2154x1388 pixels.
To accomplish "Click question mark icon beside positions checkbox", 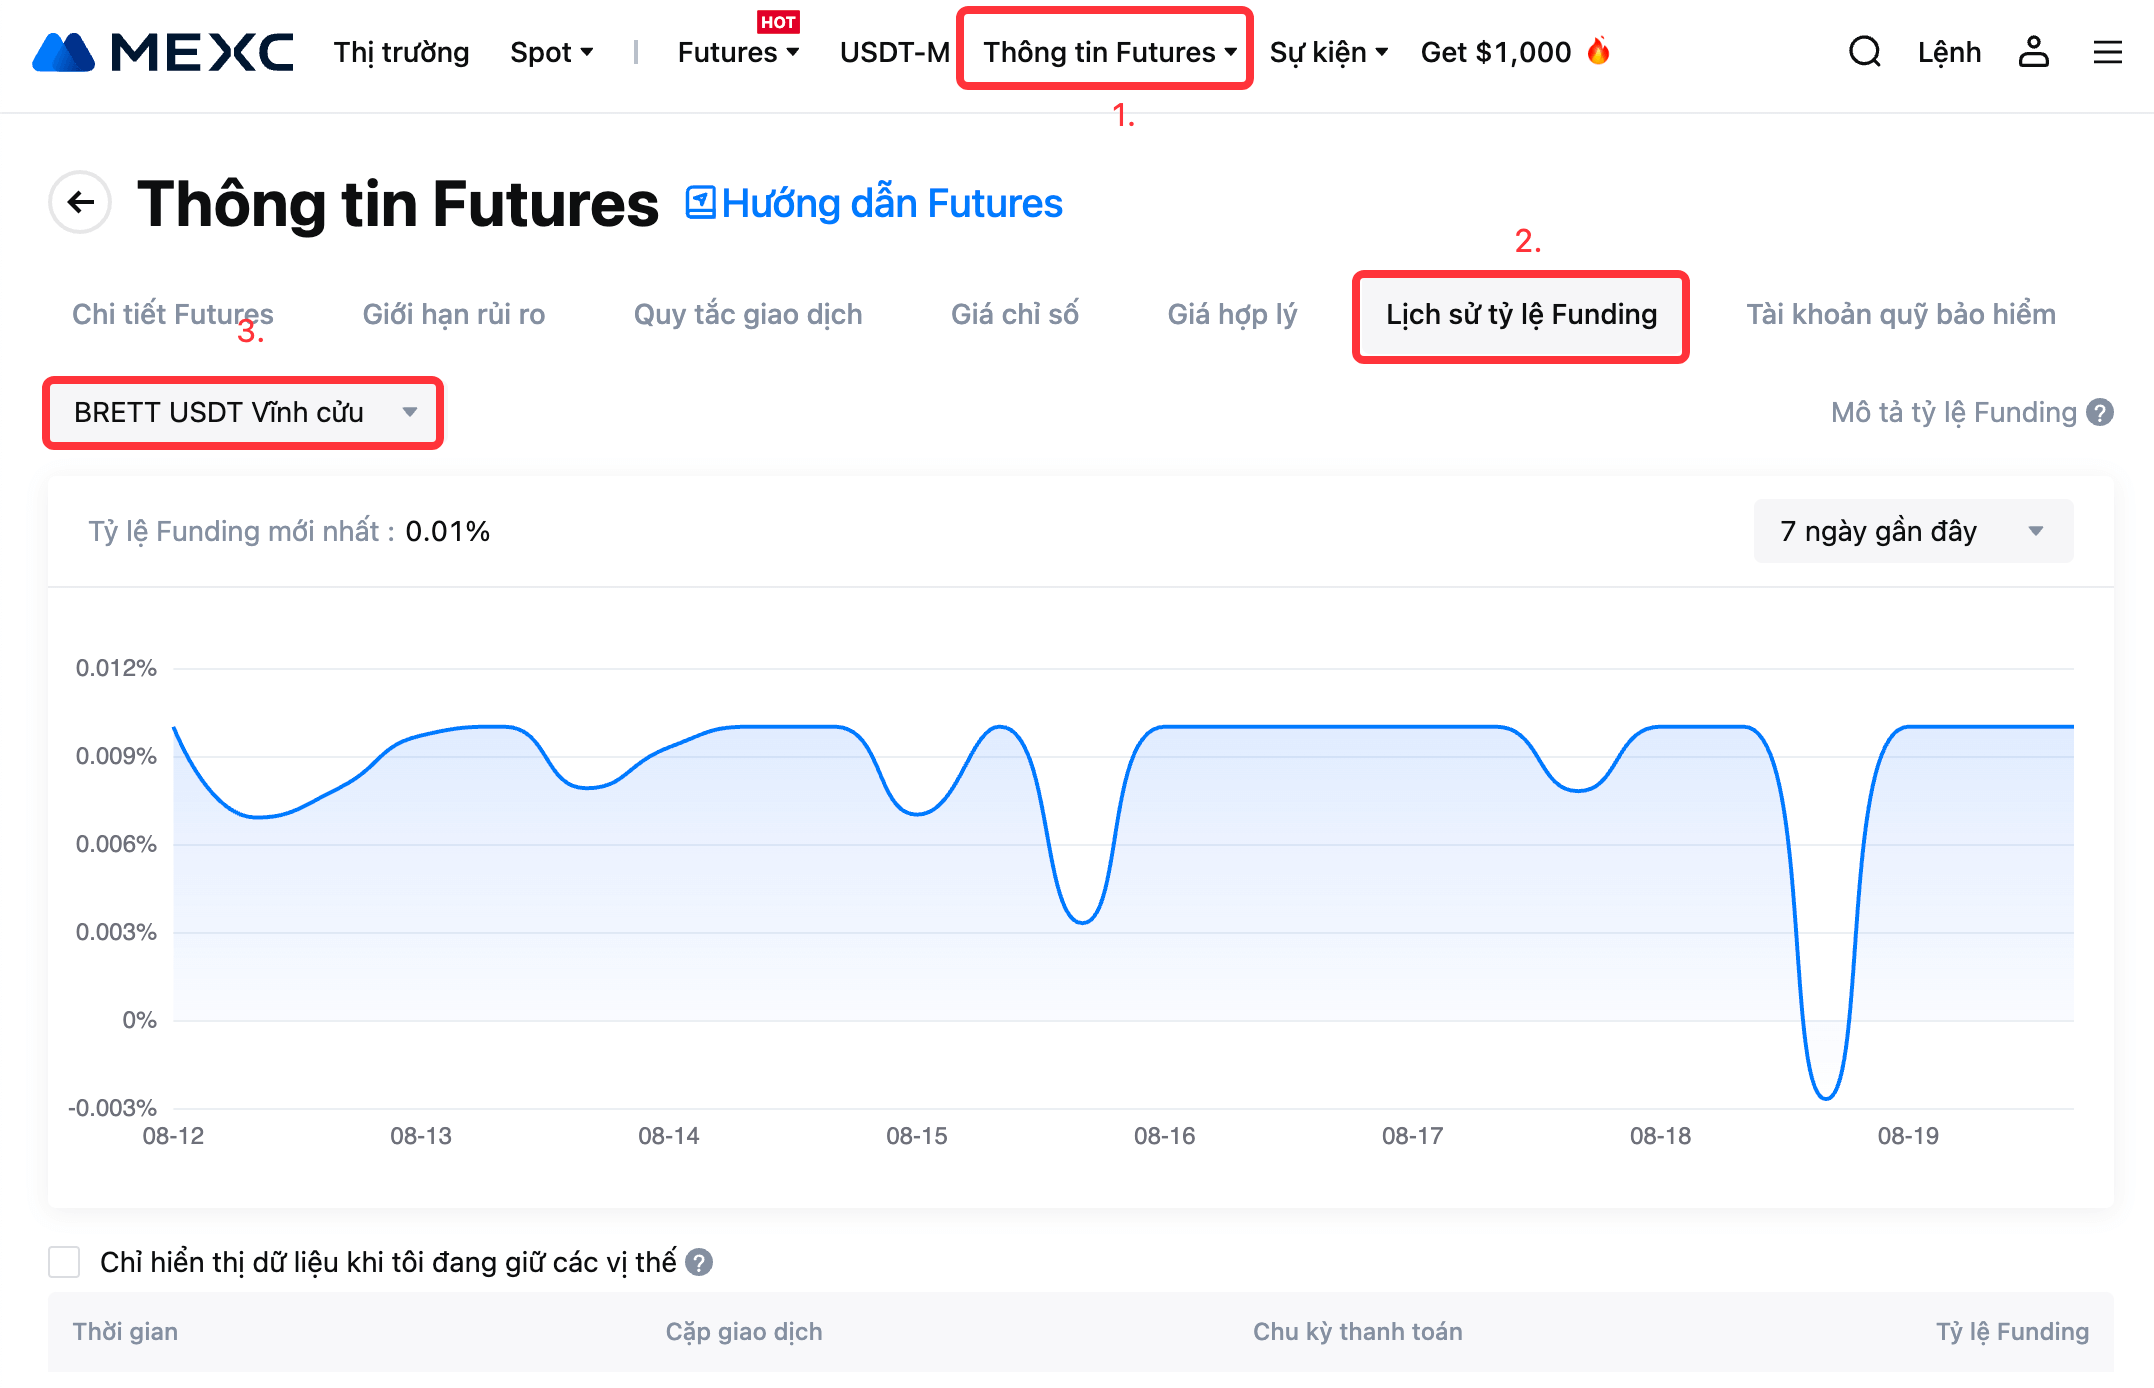I will [699, 1262].
